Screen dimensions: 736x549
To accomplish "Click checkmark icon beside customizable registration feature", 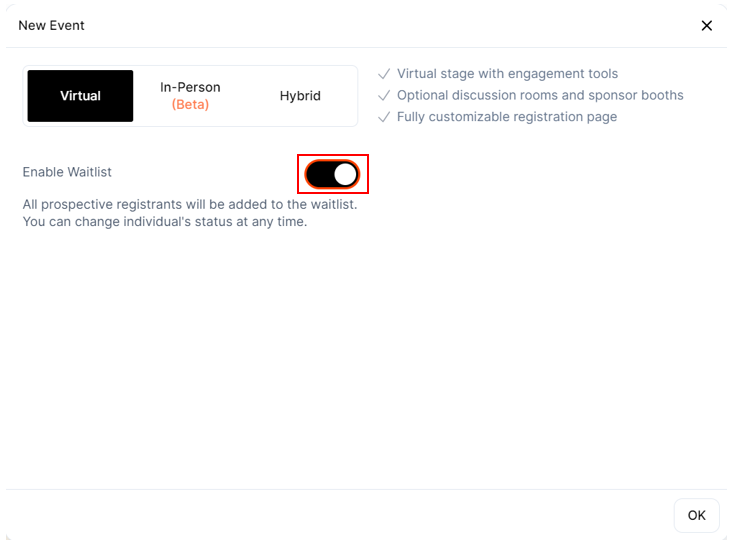I will [384, 118].
